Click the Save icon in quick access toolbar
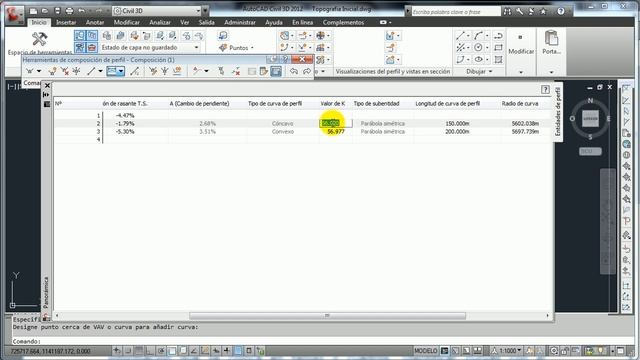Screen dimensions: 640x360 57,11
